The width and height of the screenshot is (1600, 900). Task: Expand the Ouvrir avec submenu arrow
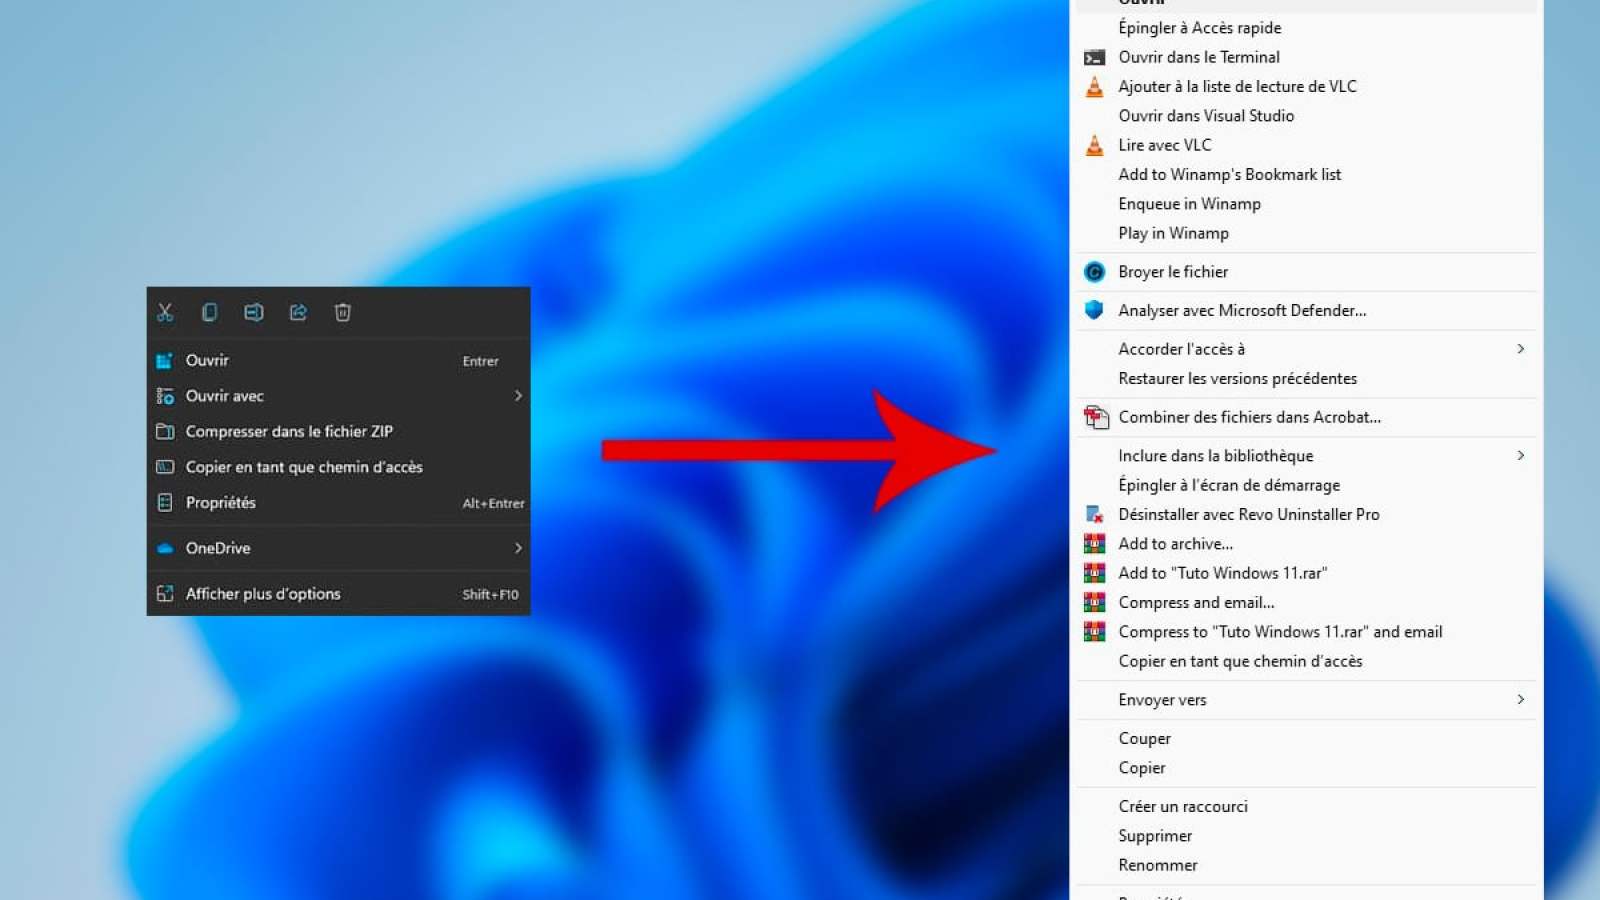[x=518, y=396]
